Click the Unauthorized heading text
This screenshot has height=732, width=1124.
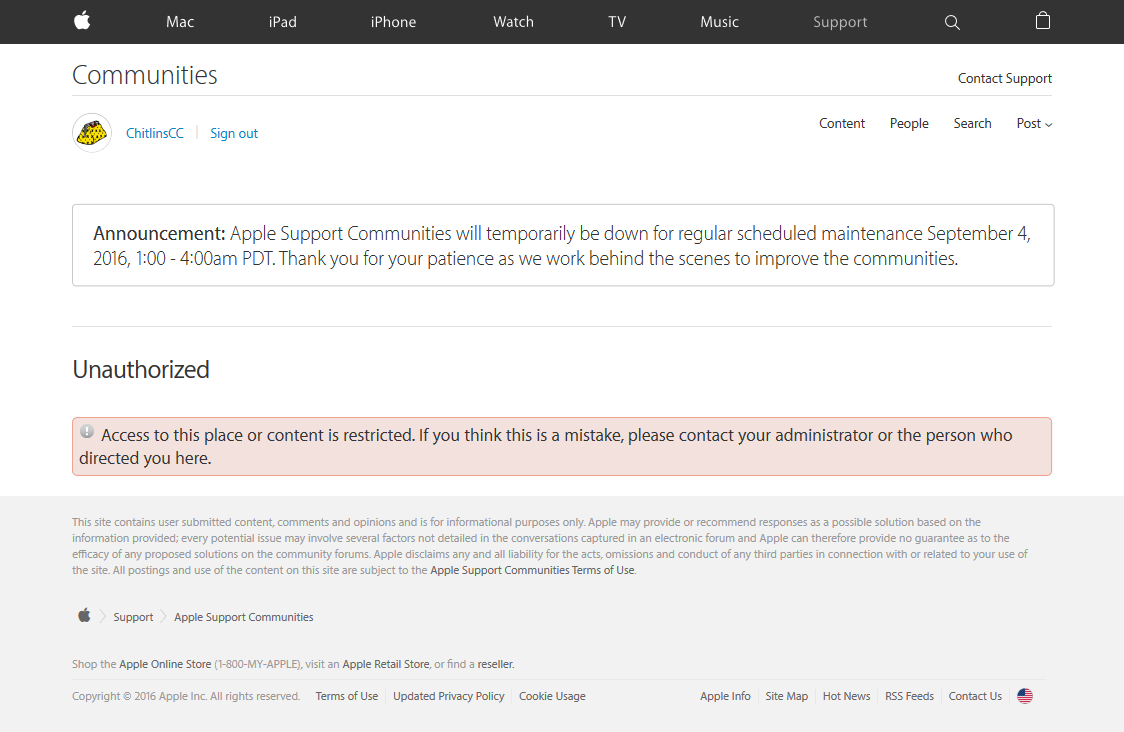(141, 369)
